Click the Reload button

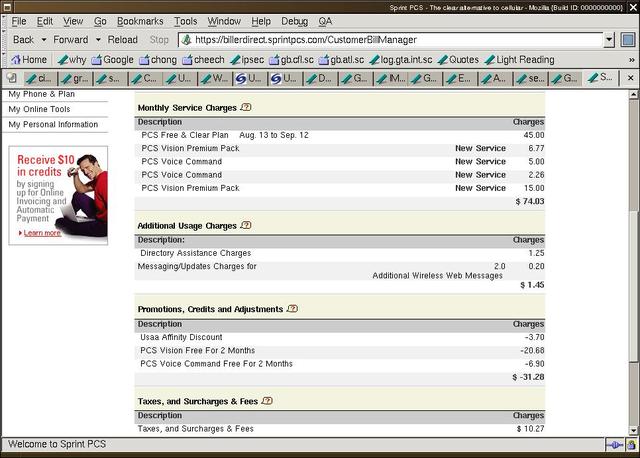pyautogui.click(x=122, y=40)
